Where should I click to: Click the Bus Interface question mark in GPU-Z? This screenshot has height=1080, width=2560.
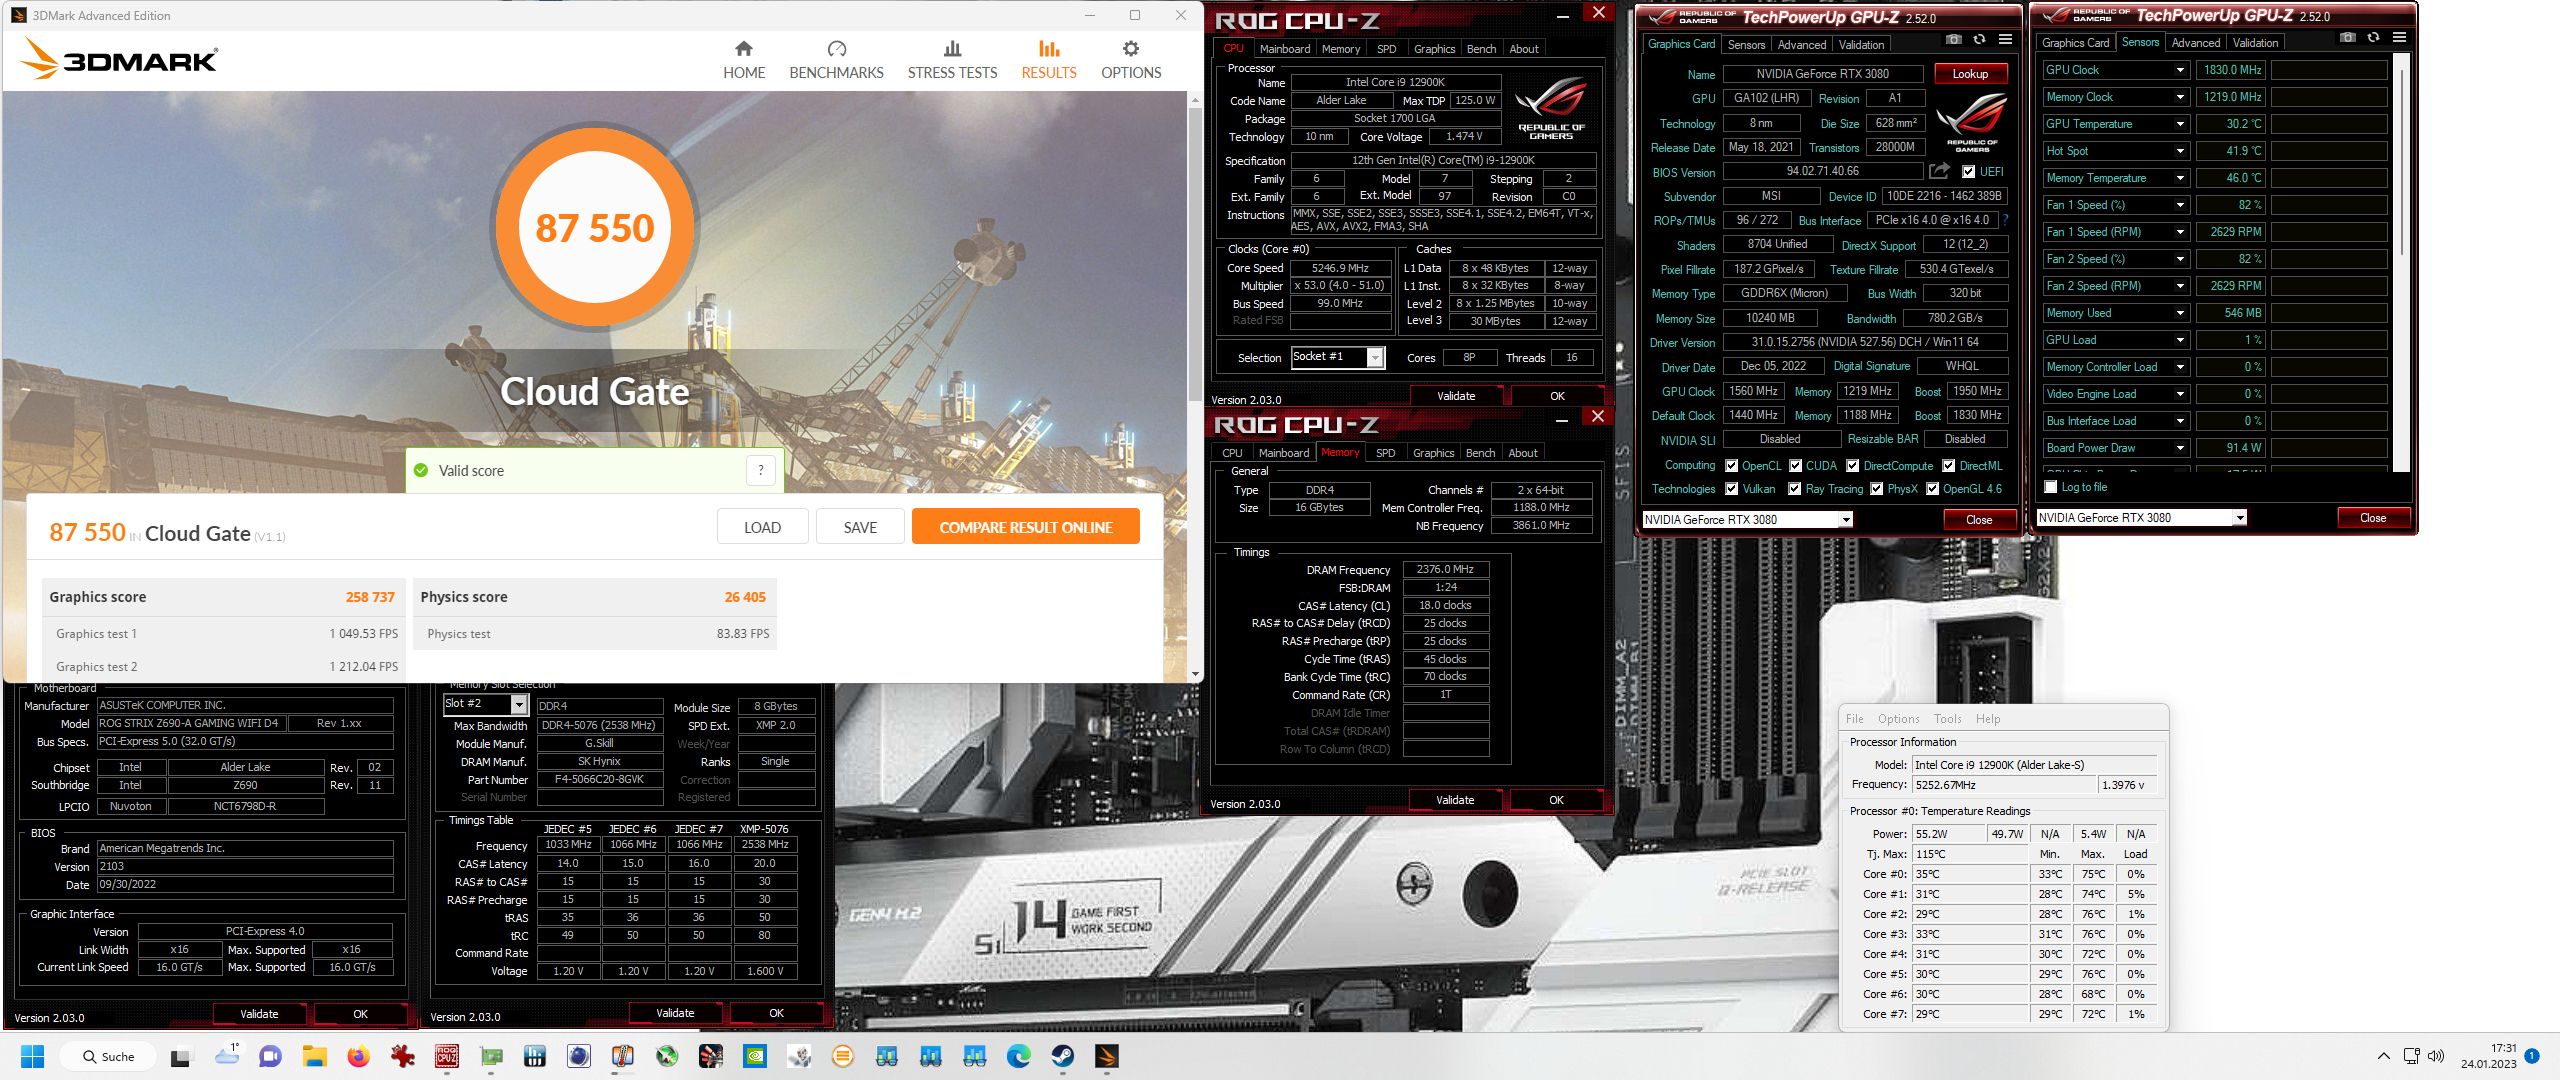tap(2006, 220)
